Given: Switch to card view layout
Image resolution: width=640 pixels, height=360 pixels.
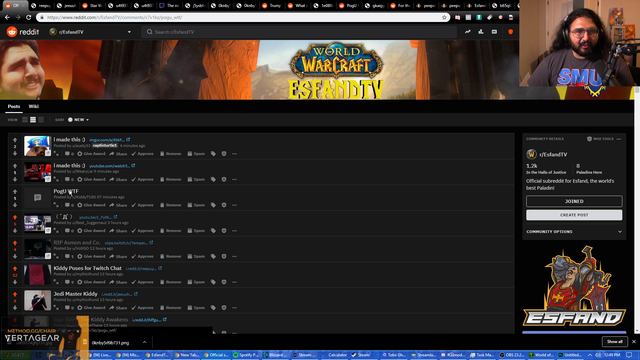Looking at the screenshot, I should pyautogui.click(x=25, y=120).
